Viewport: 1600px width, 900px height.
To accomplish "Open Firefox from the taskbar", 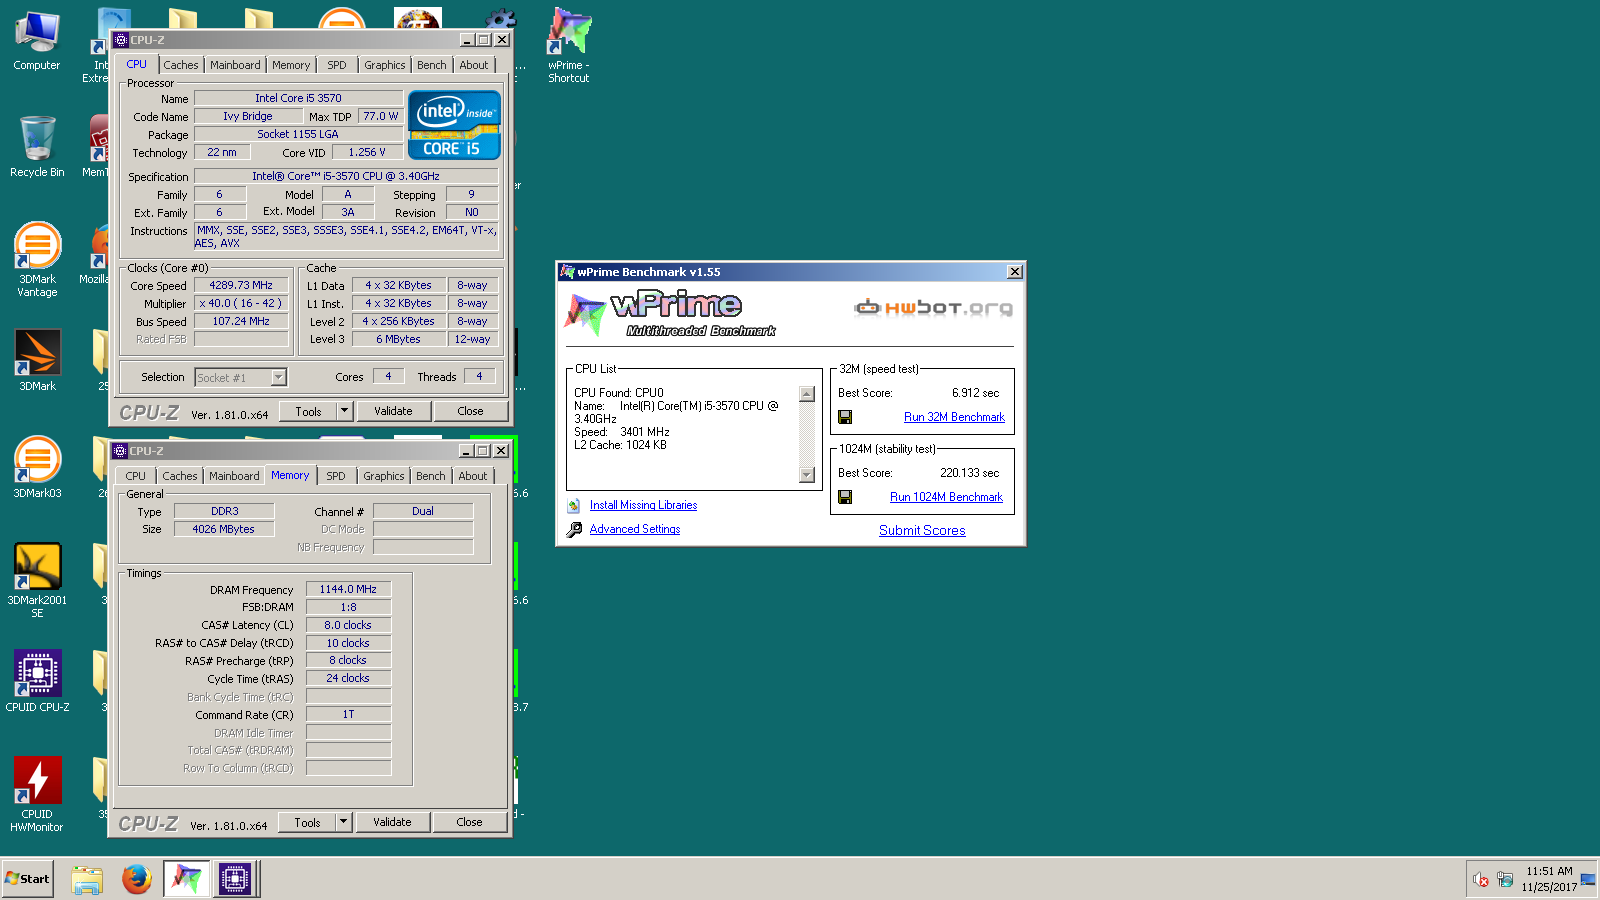I will (x=137, y=880).
